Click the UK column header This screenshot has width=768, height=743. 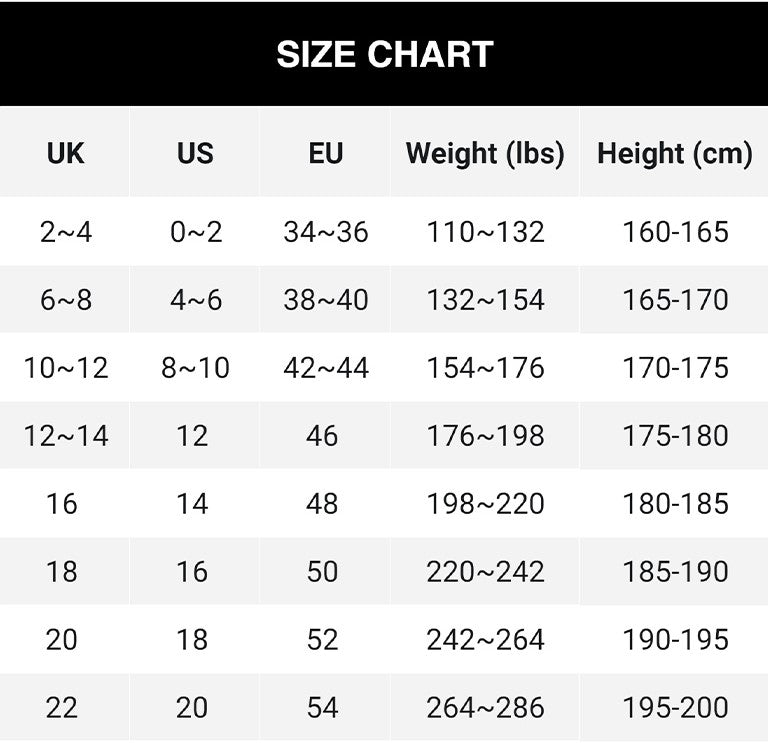pos(66,153)
